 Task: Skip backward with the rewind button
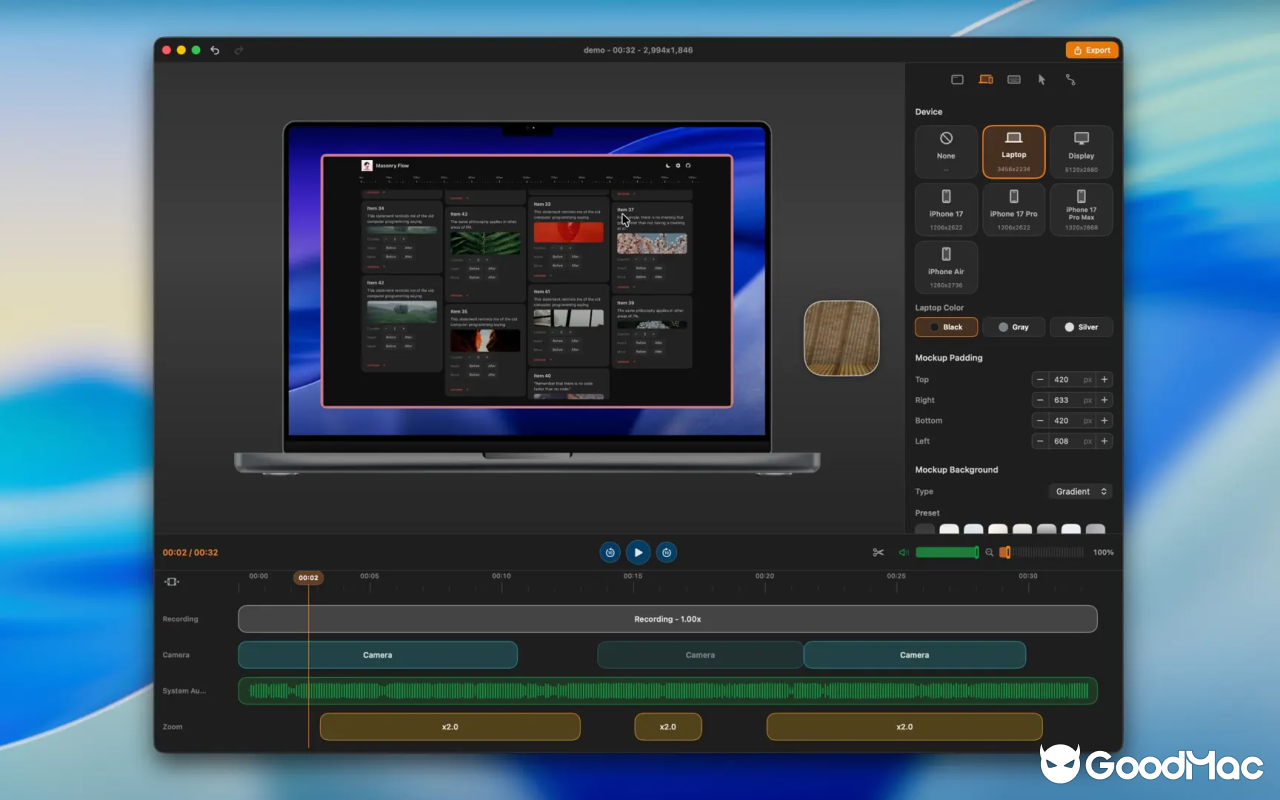tap(609, 552)
